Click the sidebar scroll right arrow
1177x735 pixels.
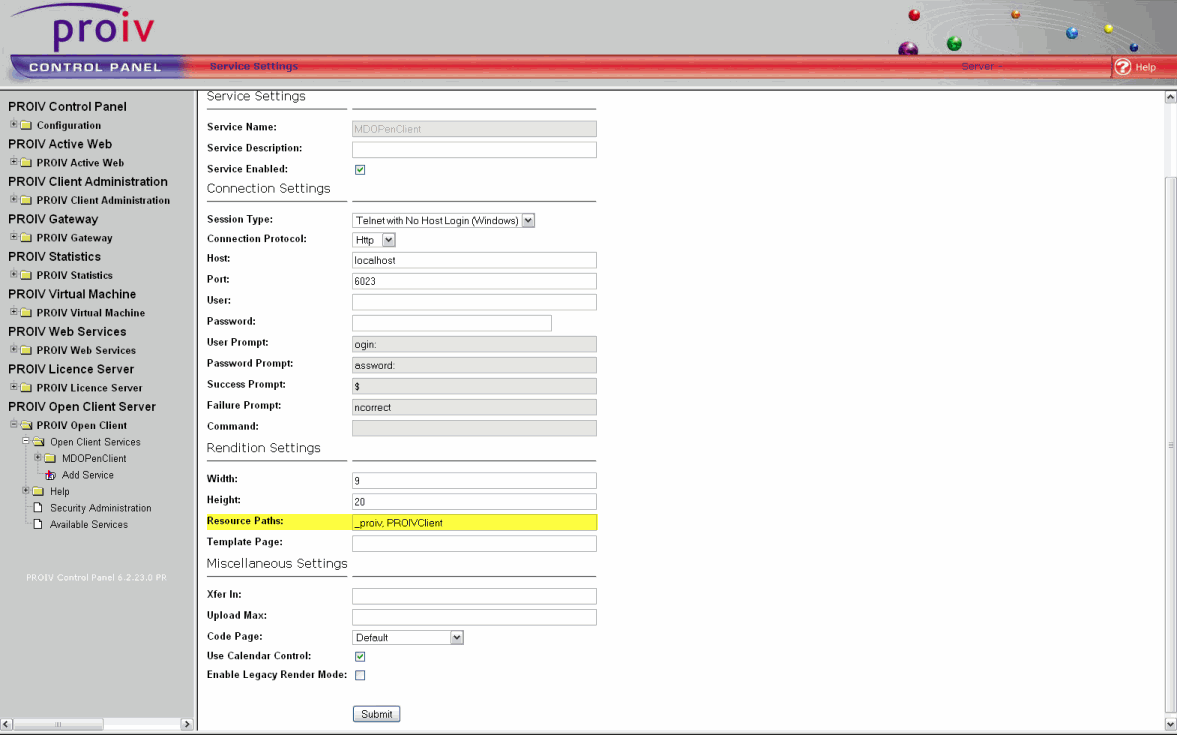click(x=187, y=724)
